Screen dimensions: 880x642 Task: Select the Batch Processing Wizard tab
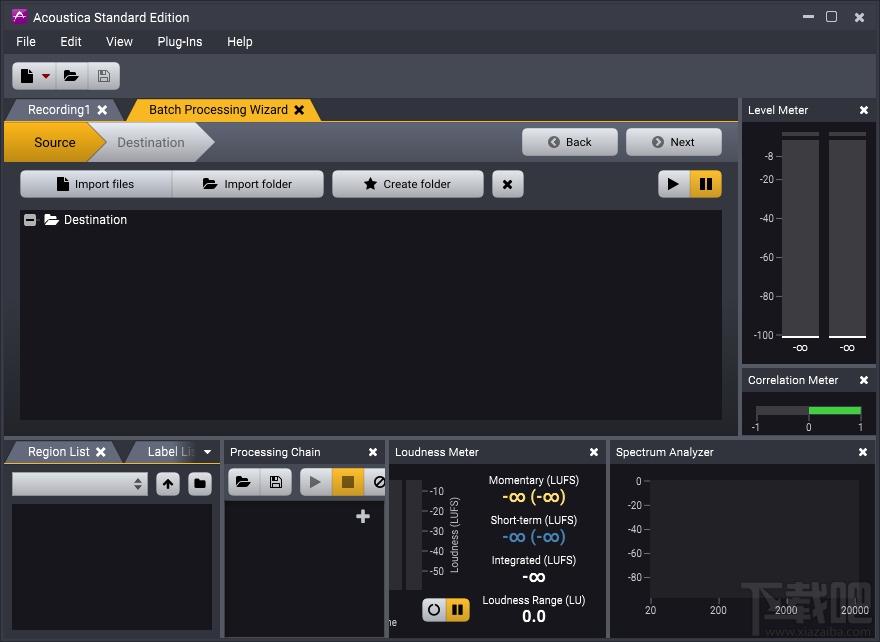click(218, 109)
